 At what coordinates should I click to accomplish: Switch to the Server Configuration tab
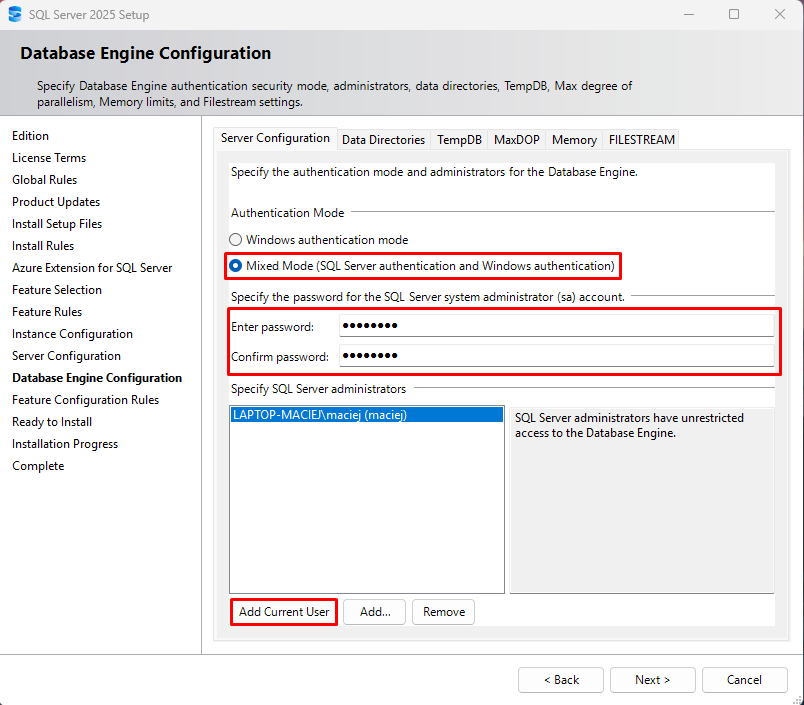[275, 138]
